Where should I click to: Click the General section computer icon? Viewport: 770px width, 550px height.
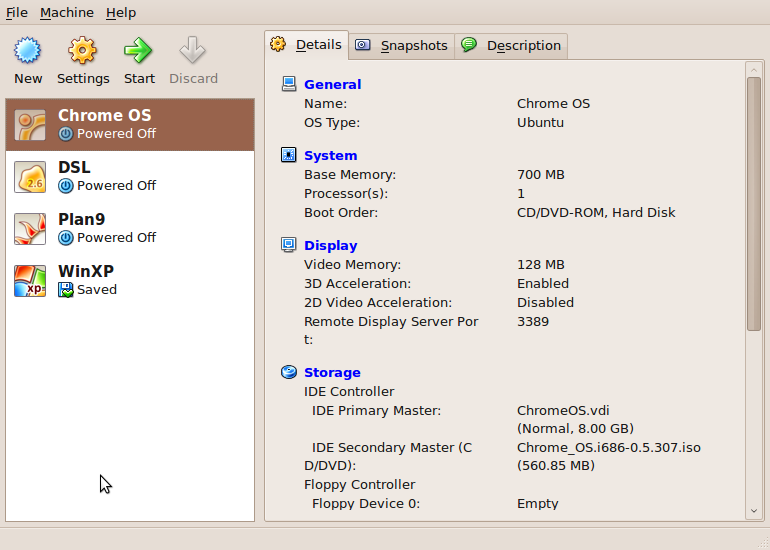pyautogui.click(x=289, y=84)
